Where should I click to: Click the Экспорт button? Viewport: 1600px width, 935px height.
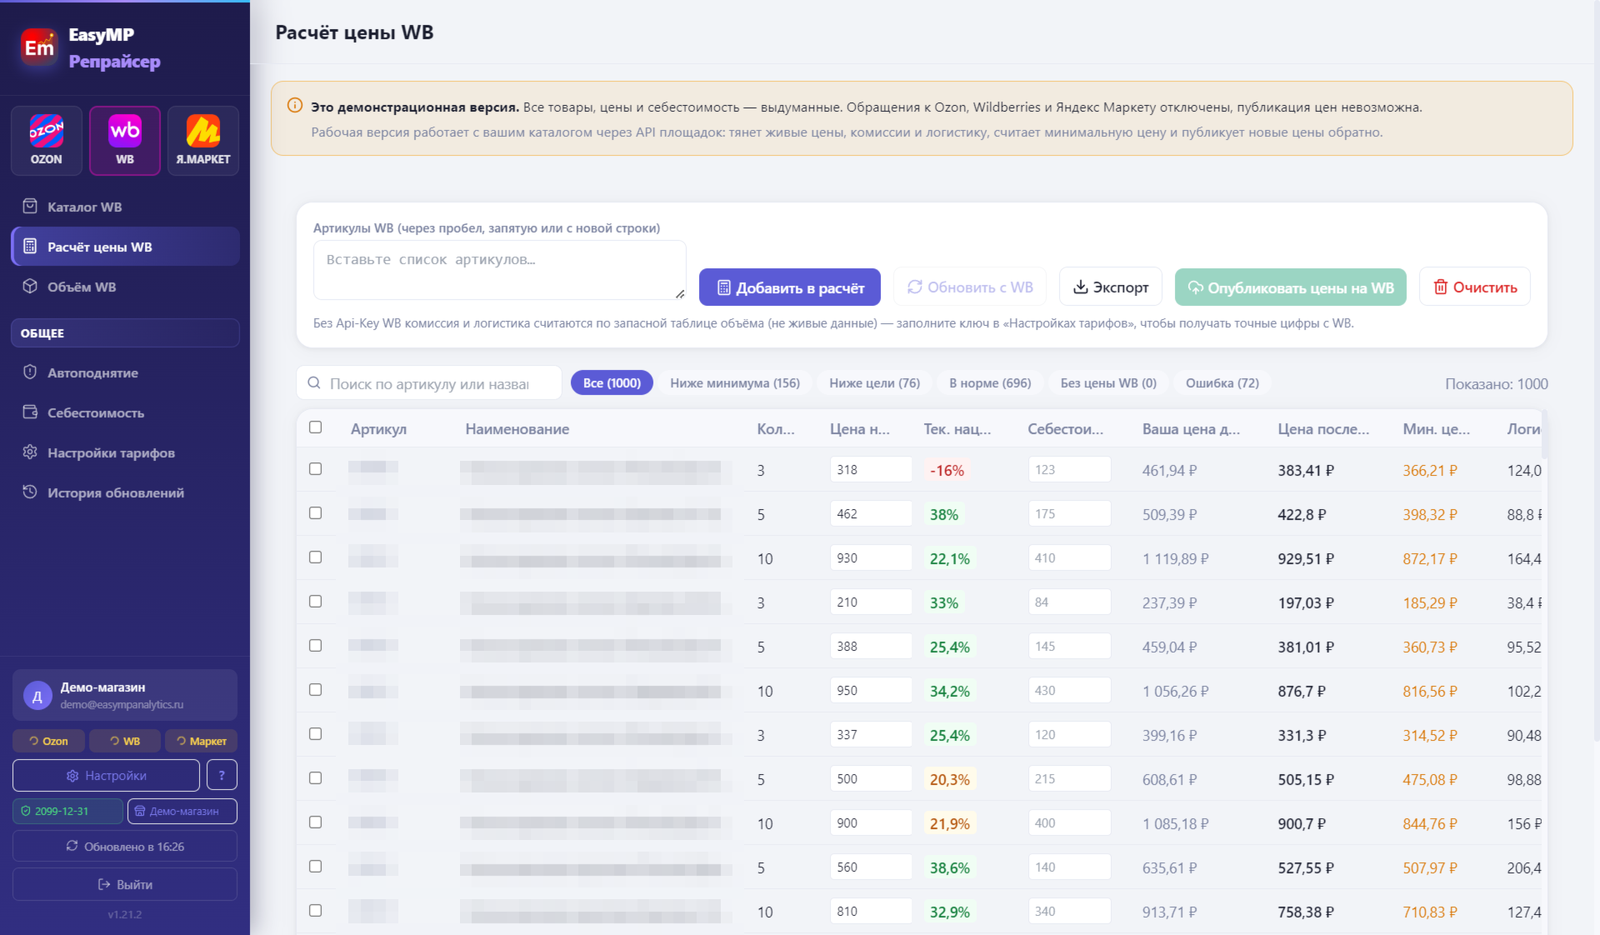(x=1110, y=287)
